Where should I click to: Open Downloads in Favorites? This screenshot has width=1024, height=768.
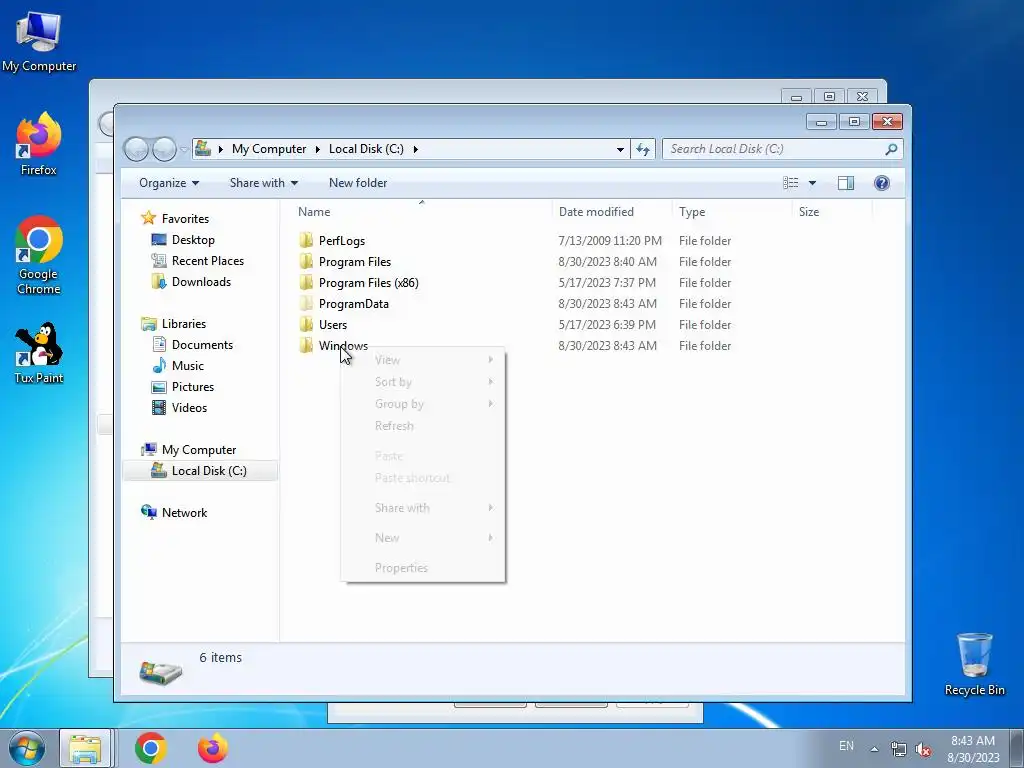pyautogui.click(x=191, y=281)
